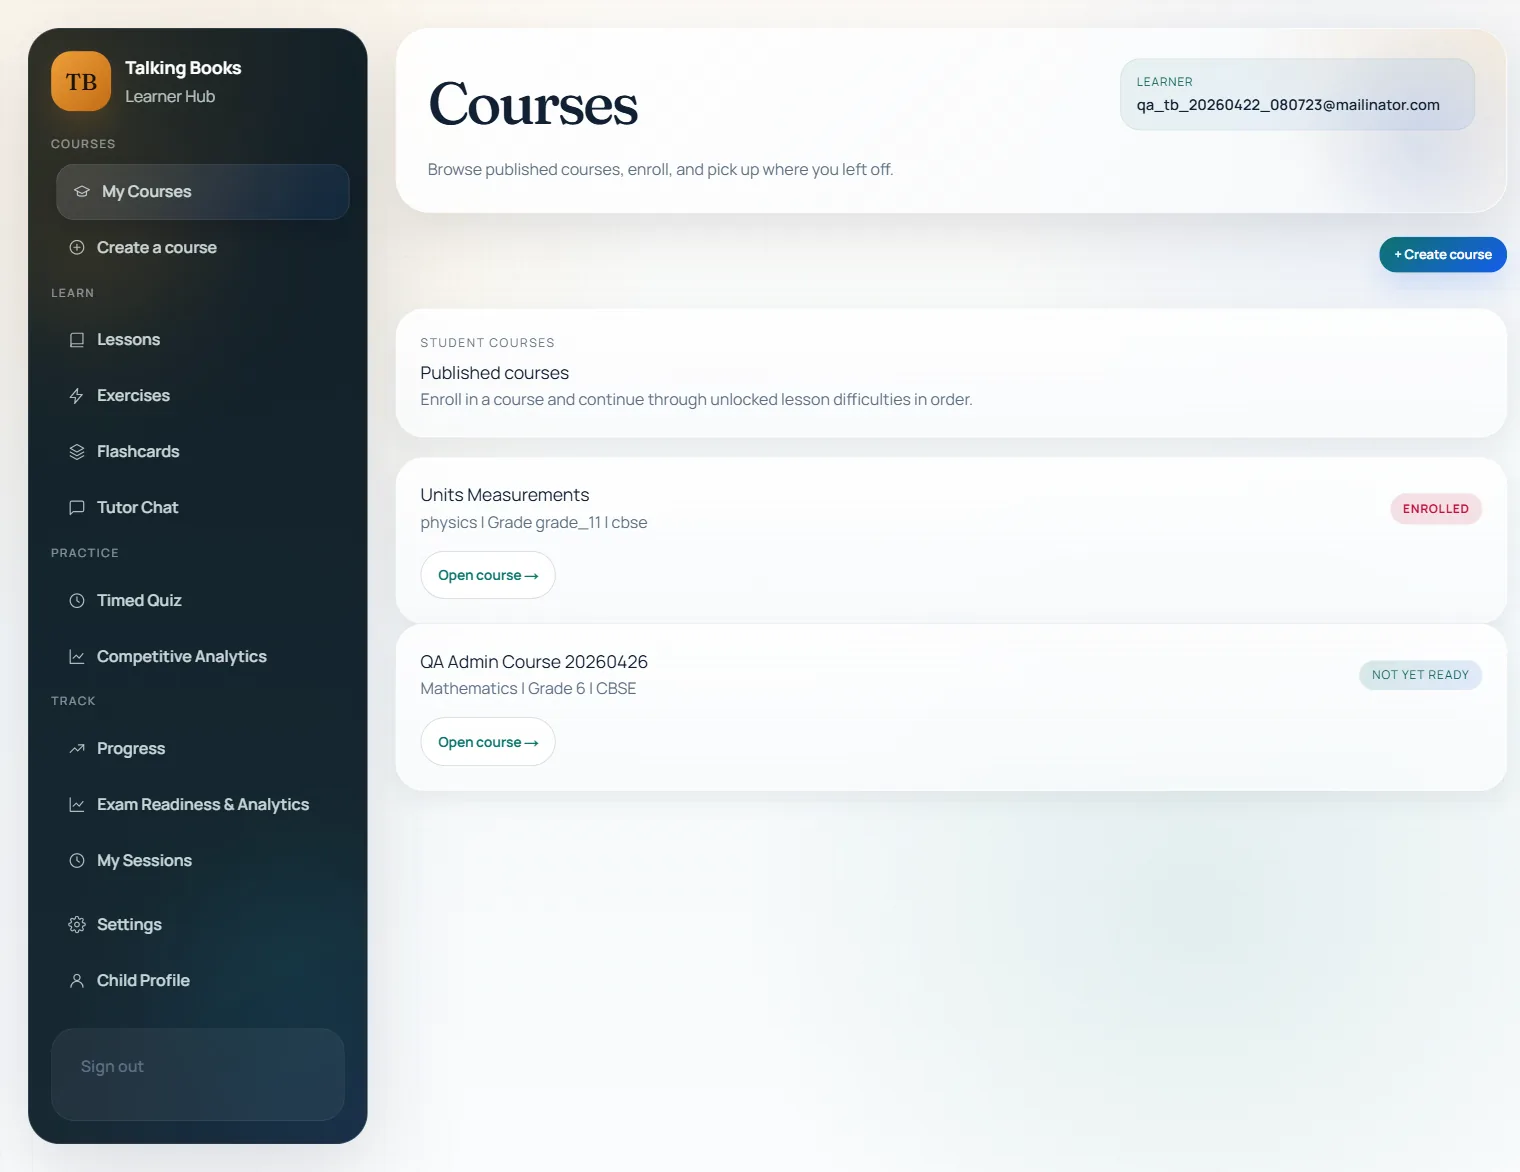Click the chat bubble icon beside Tutor Chat

point(77,508)
